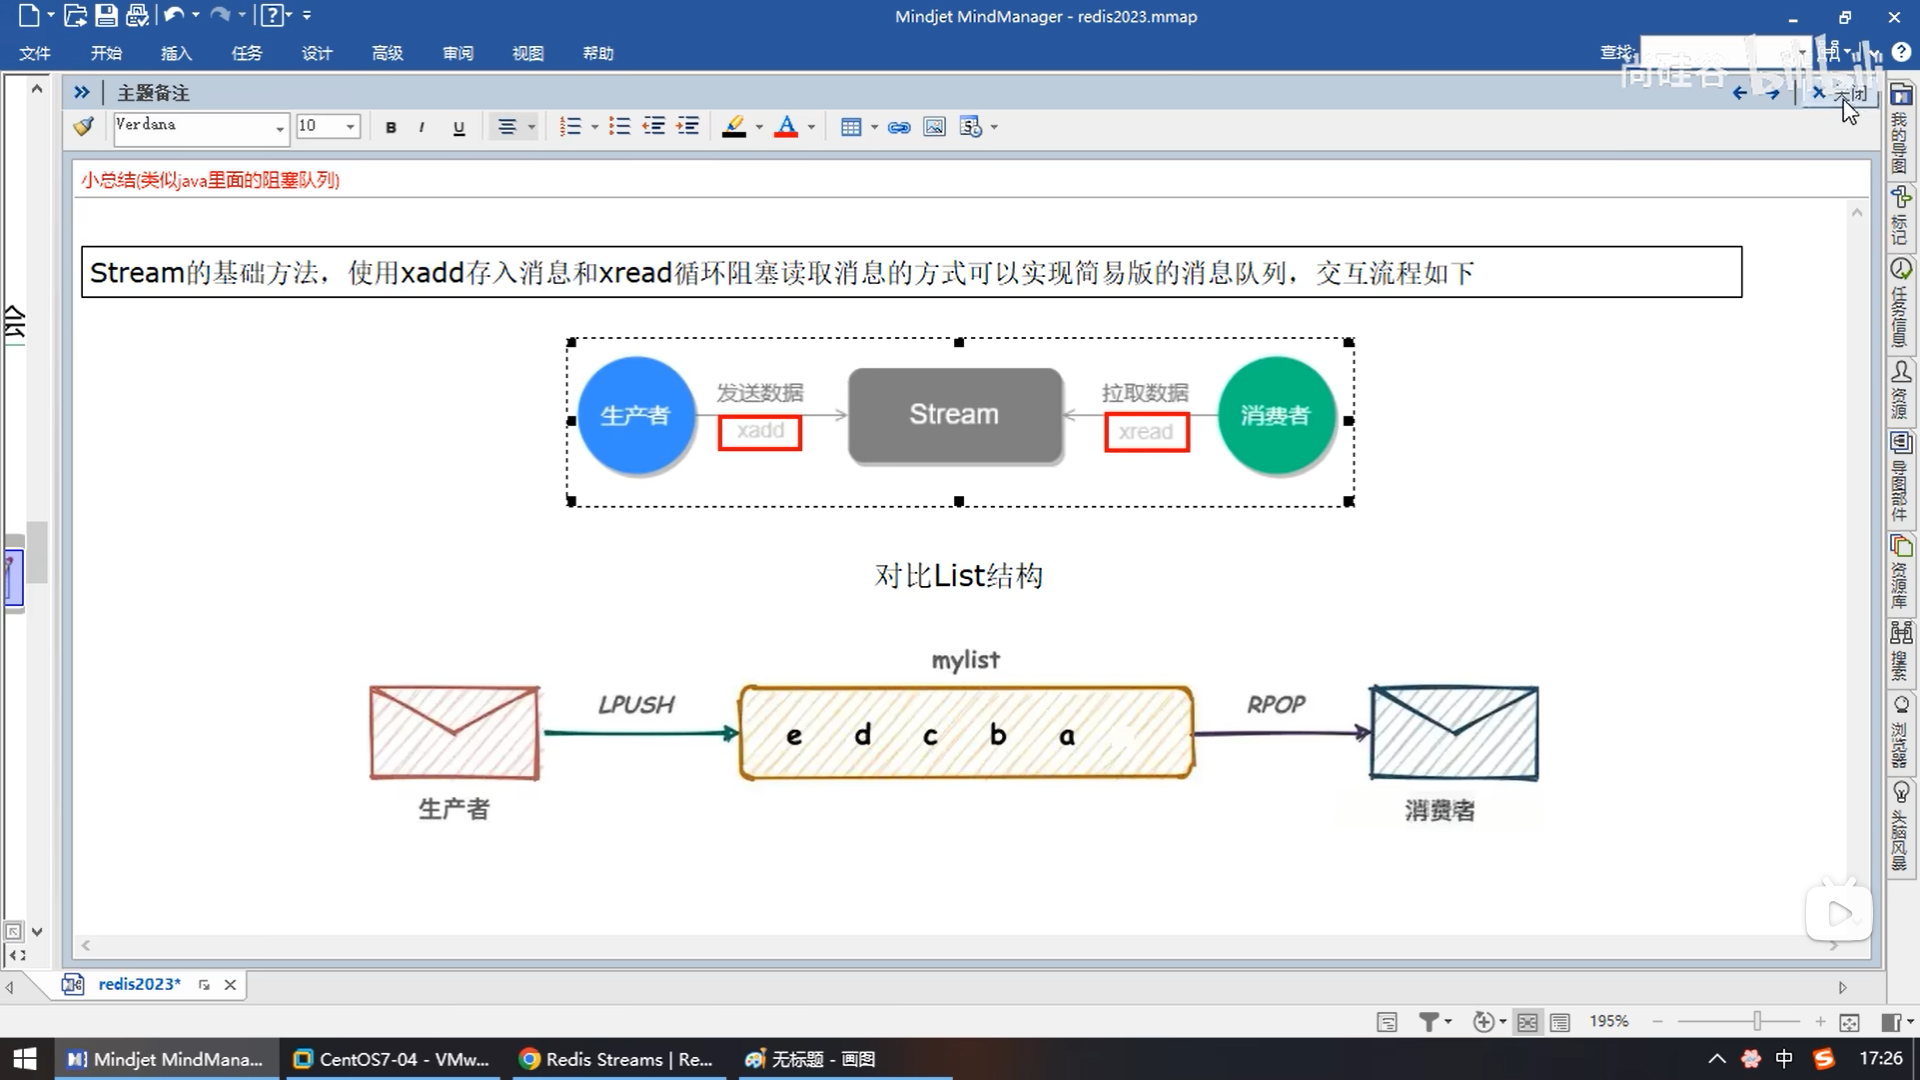Click the bulleted list icon
Image resolution: width=1920 pixels, height=1080 pixels.
pyautogui.click(x=620, y=127)
